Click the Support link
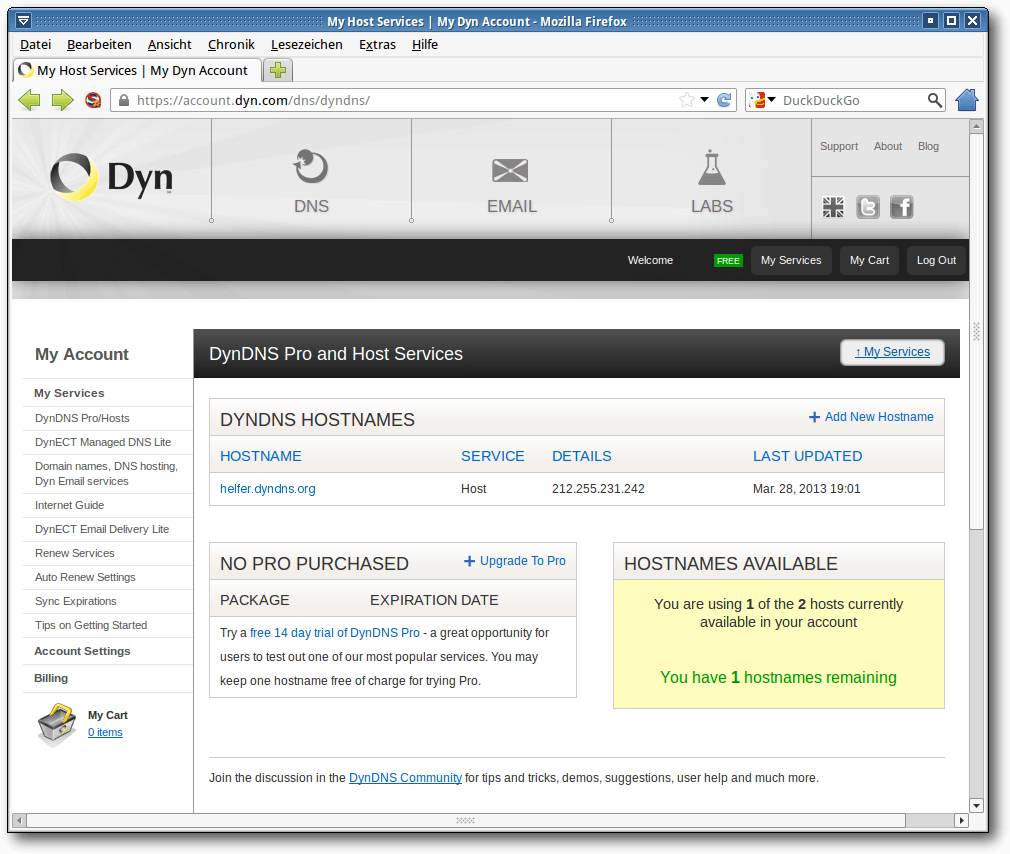The image size is (1010, 854). tap(839, 146)
